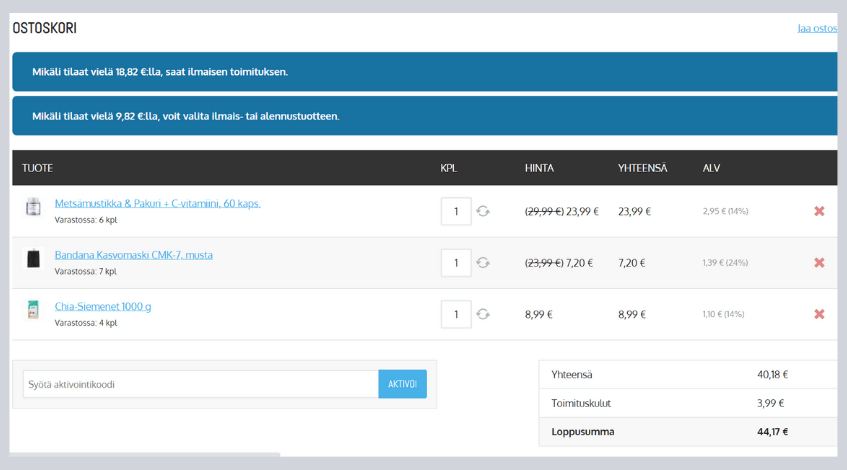Click Chia-Siemenet product thumbnail image
The image size is (847, 470).
click(x=33, y=310)
